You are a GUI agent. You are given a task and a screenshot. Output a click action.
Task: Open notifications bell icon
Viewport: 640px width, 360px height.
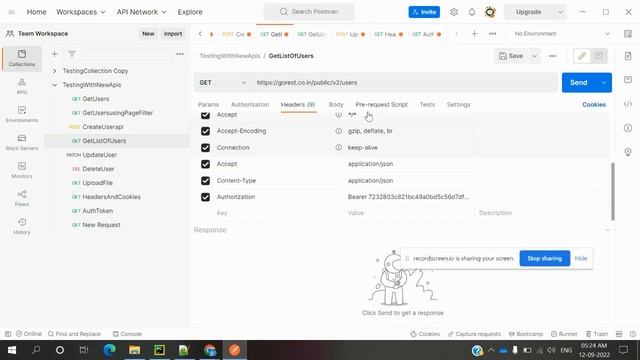tap(472, 12)
